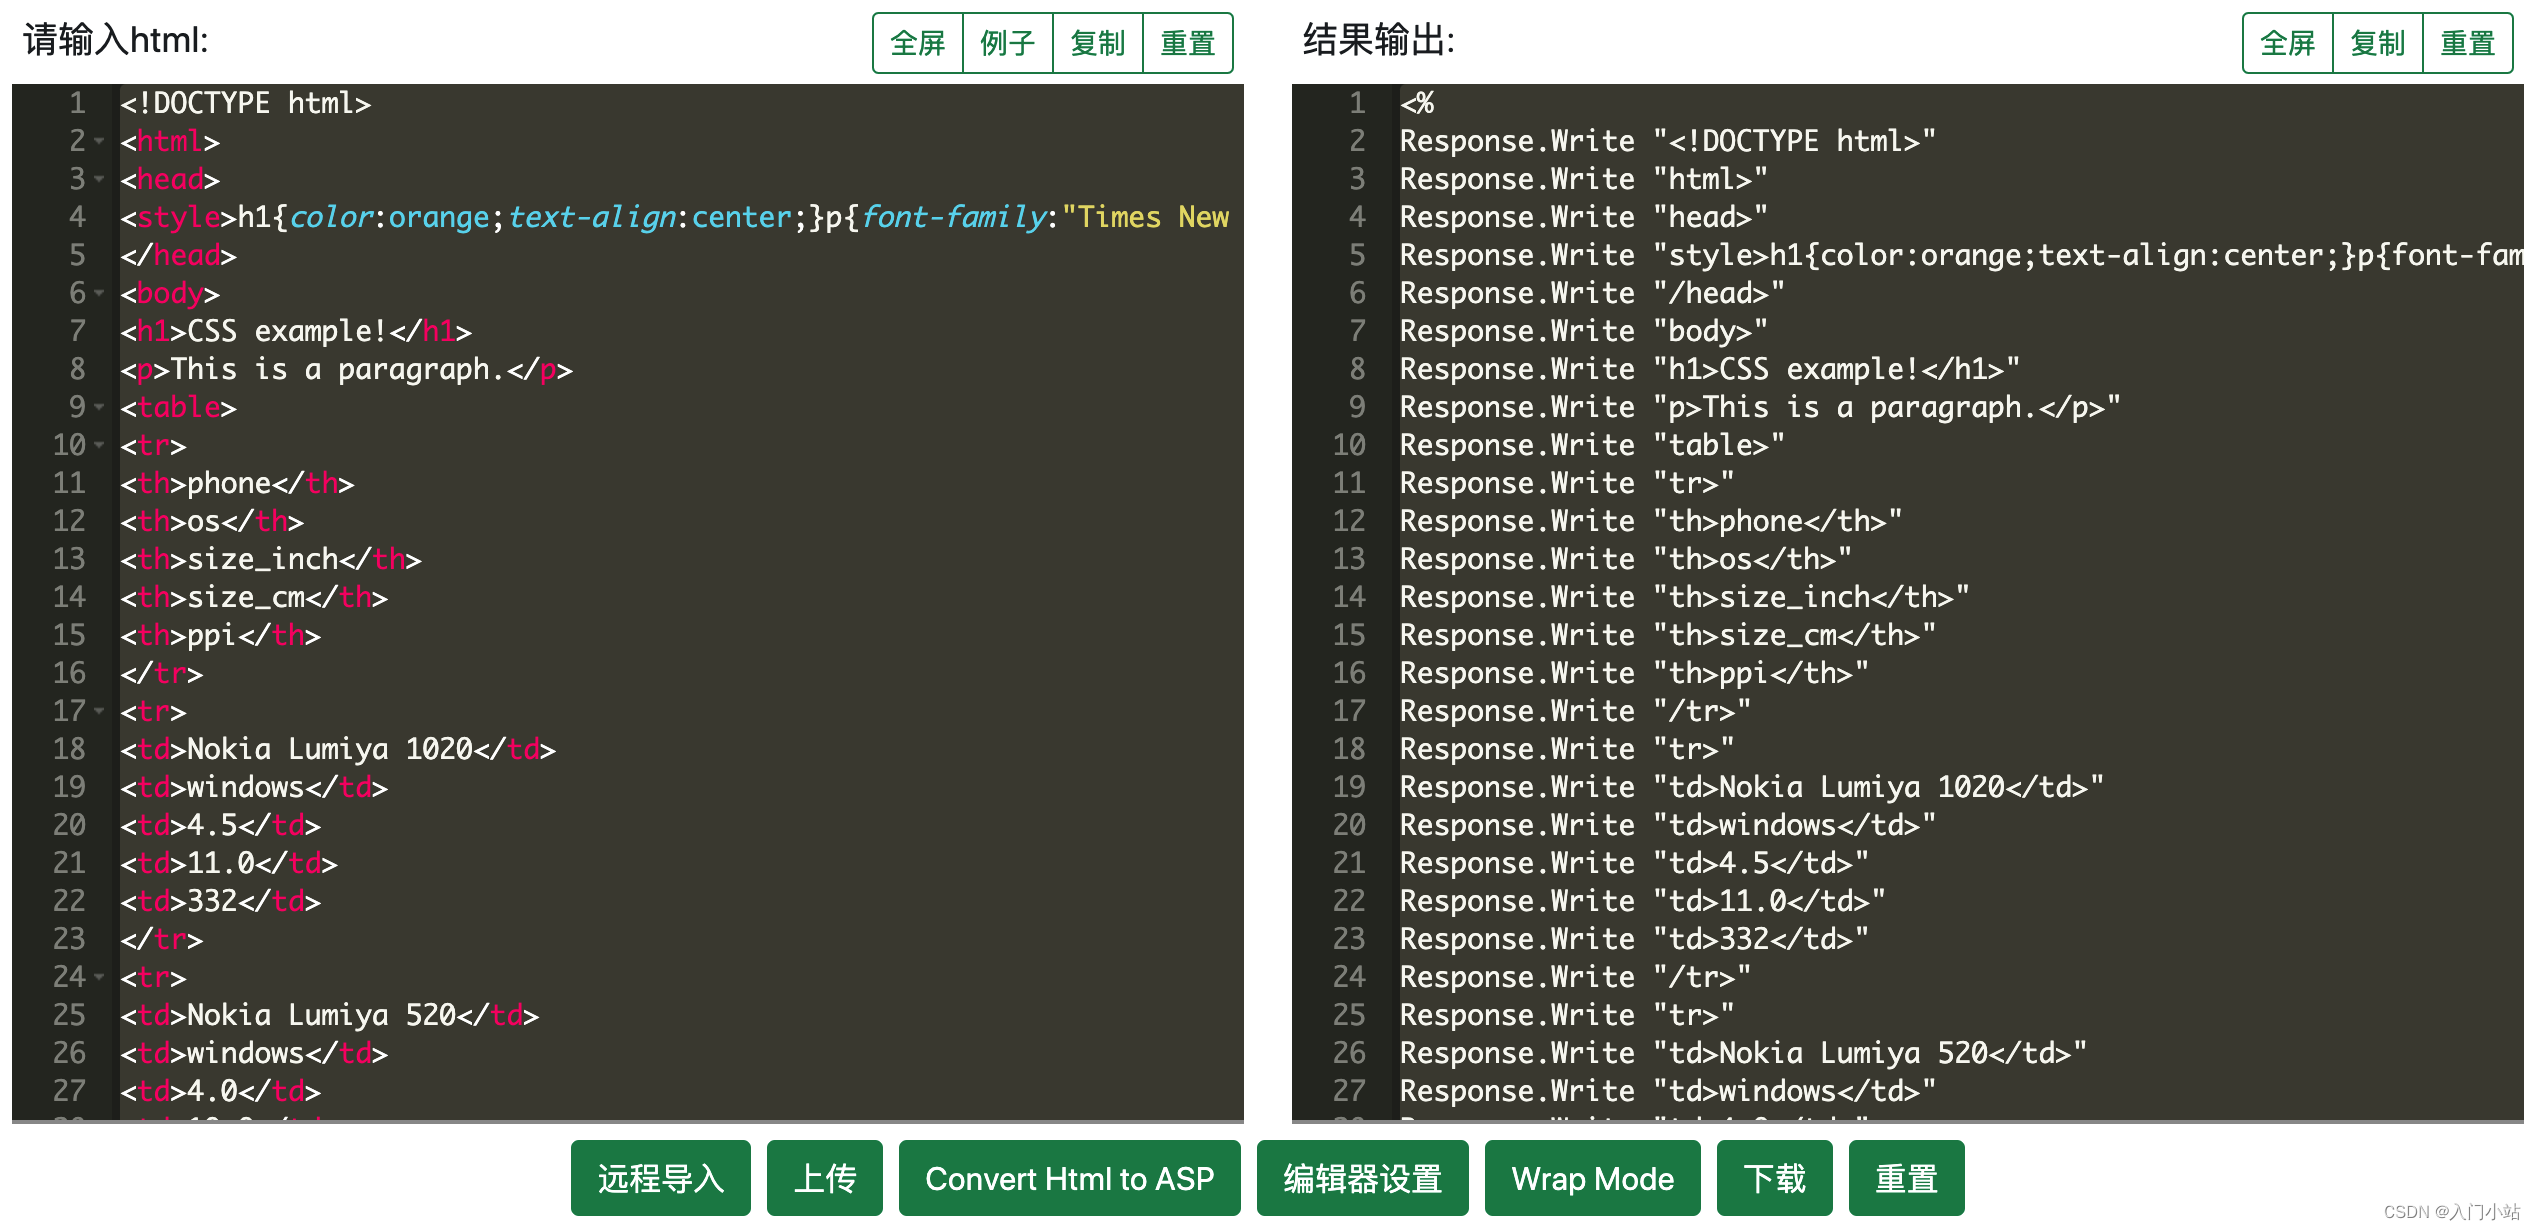Open 远程导入 remote import
2536x1230 pixels.
pyautogui.click(x=660, y=1179)
